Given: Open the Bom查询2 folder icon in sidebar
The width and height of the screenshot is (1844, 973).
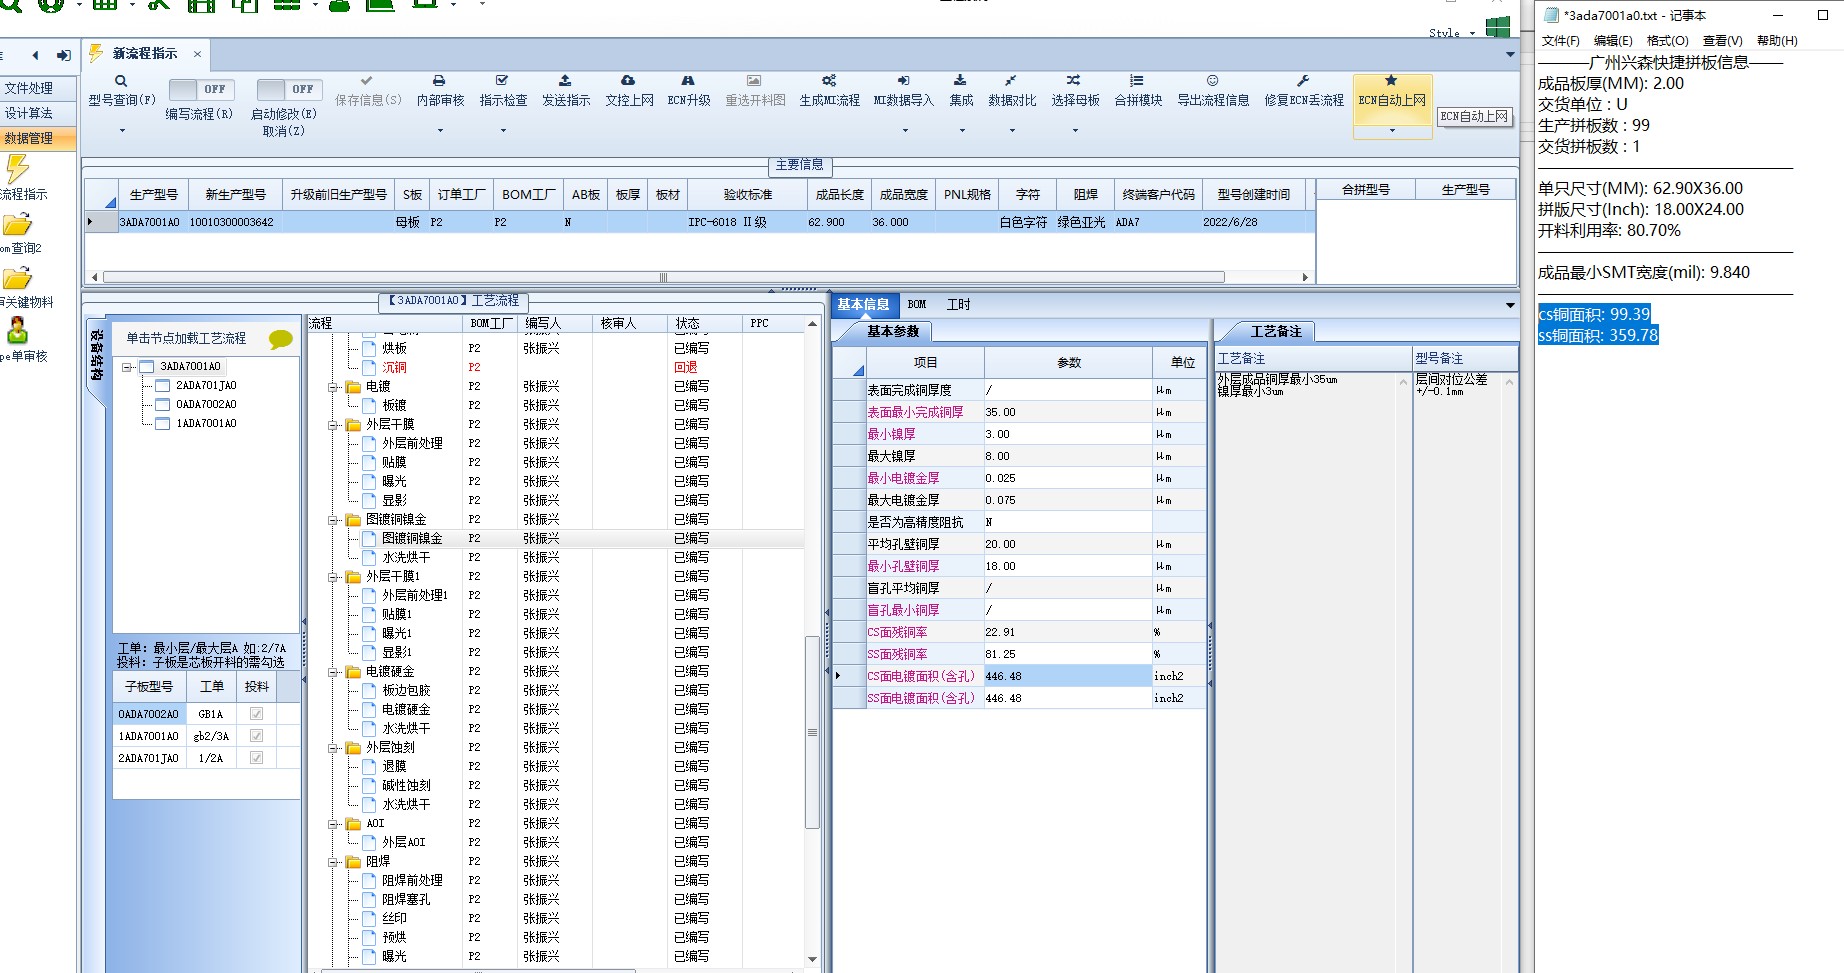Looking at the screenshot, I should point(17,225).
